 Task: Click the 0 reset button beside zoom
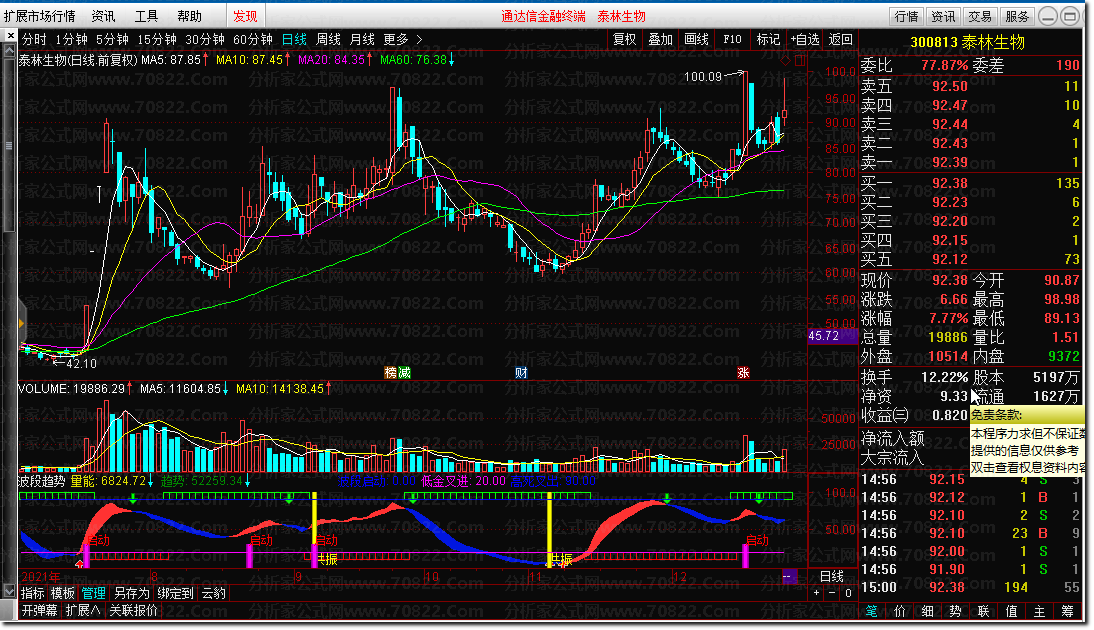pos(848,593)
